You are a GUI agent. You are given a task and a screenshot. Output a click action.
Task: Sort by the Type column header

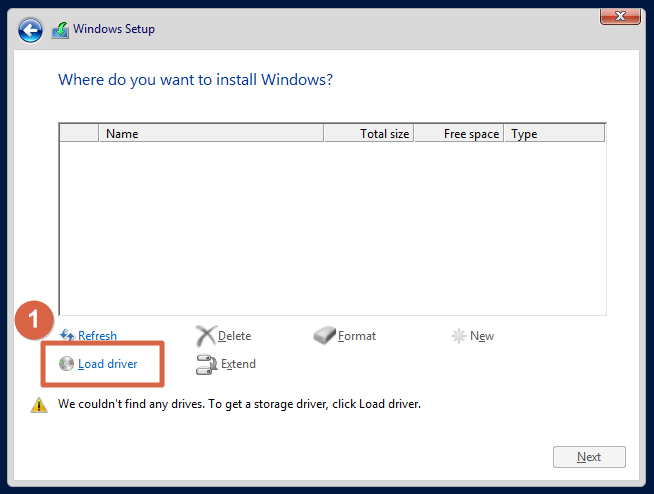coord(554,134)
